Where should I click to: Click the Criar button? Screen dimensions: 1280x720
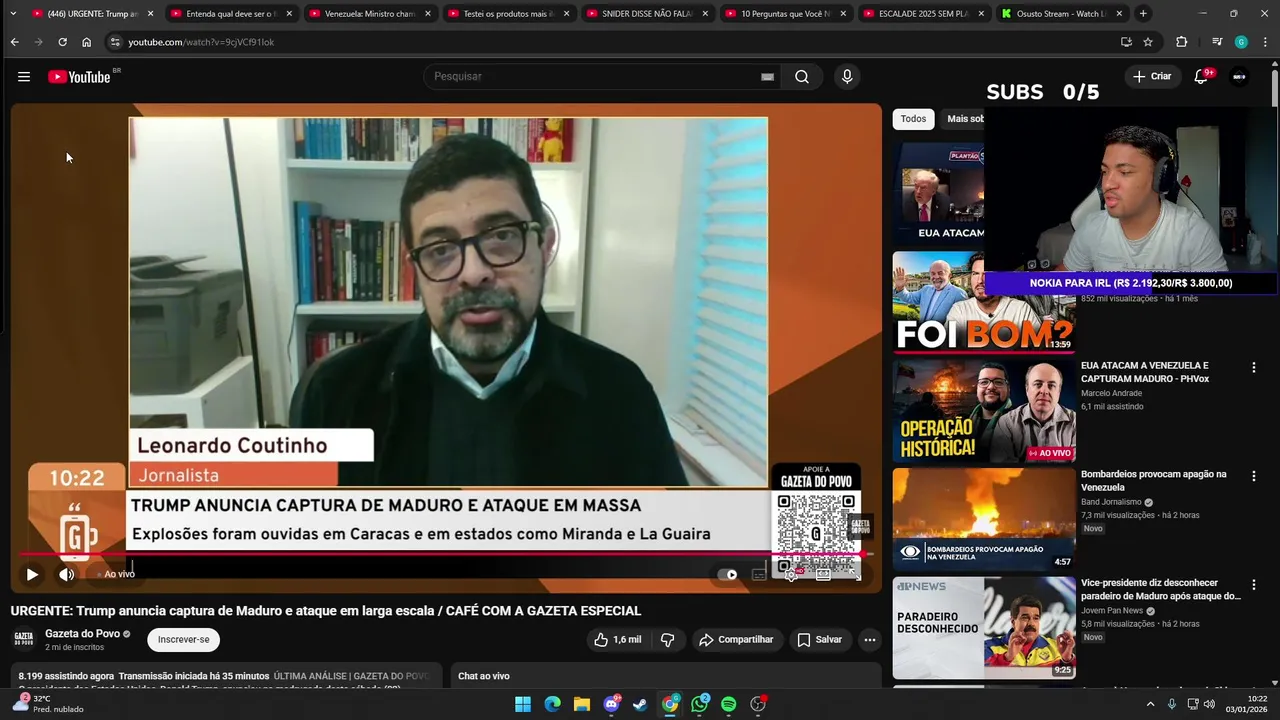click(1151, 76)
